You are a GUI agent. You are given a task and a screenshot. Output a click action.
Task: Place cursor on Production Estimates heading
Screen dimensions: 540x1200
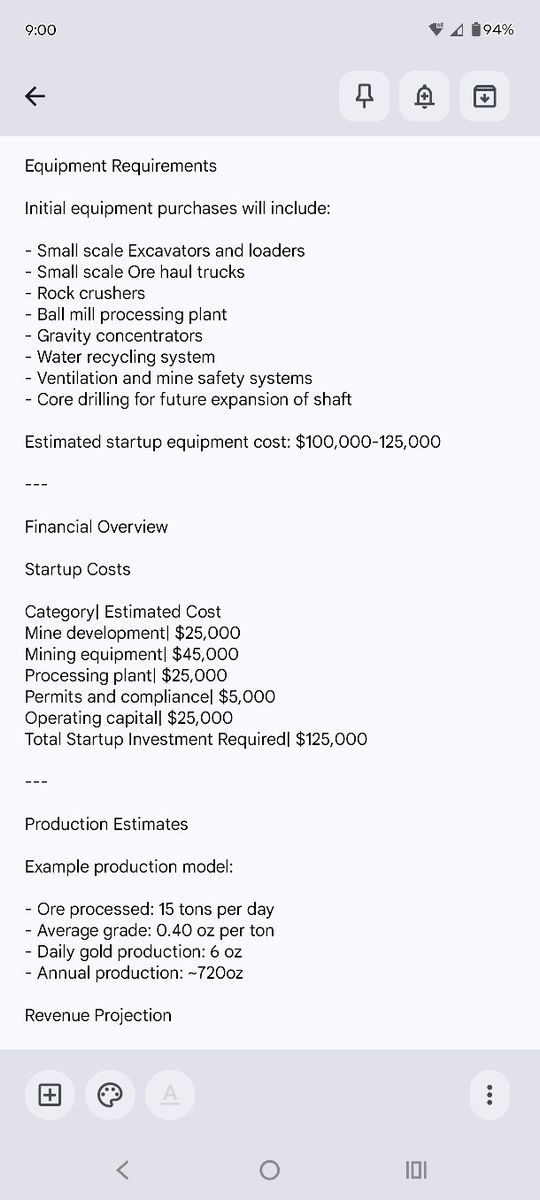[x=106, y=824]
